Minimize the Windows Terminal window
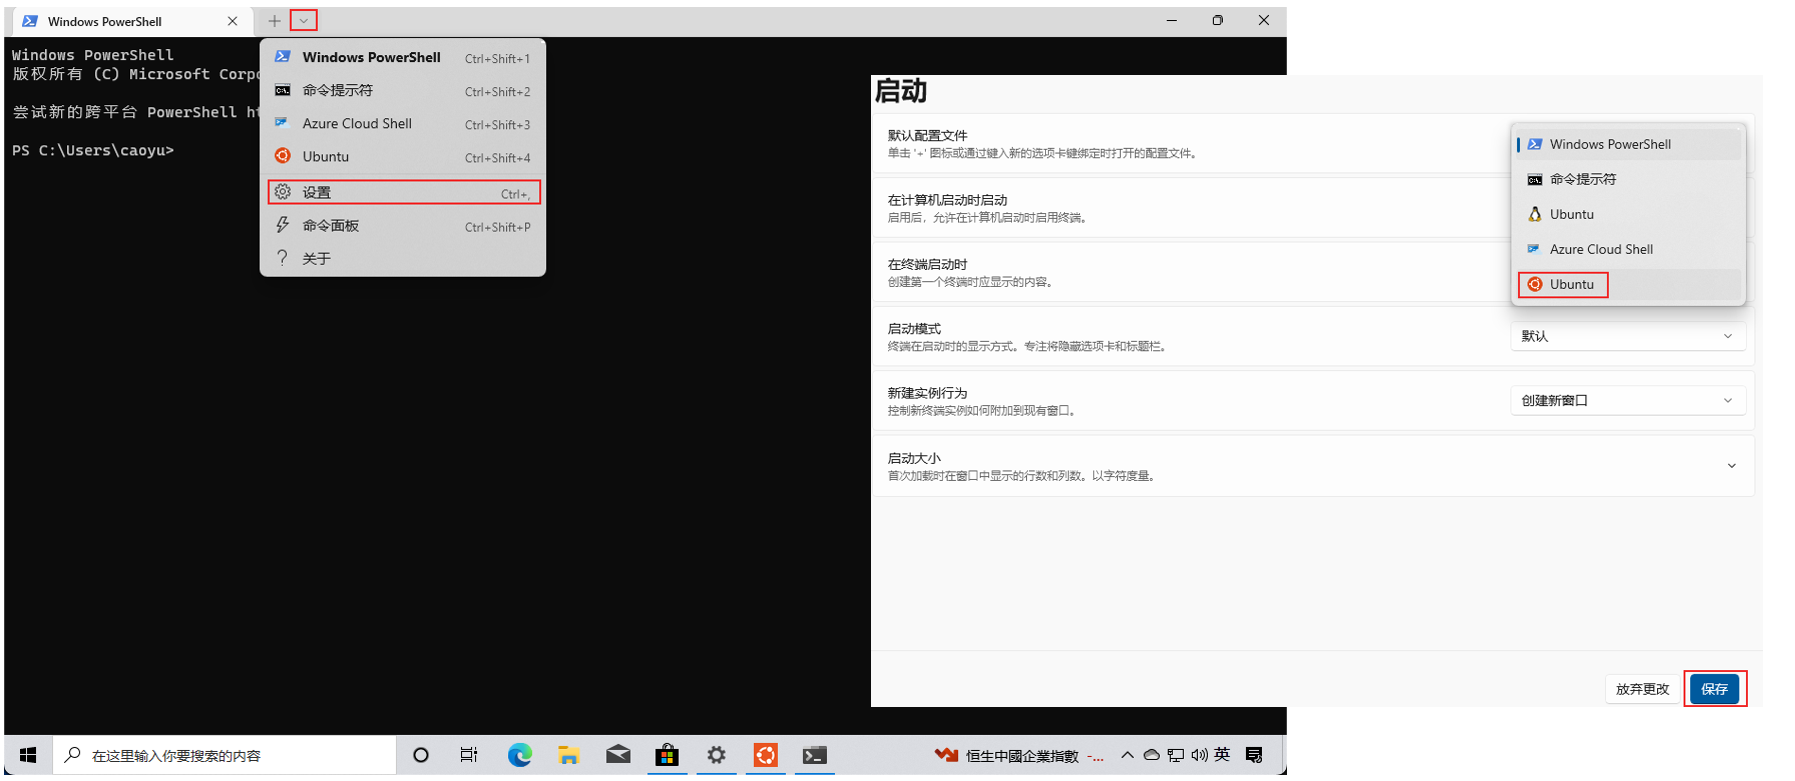The height and width of the screenshot is (781, 1795). click(1171, 21)
